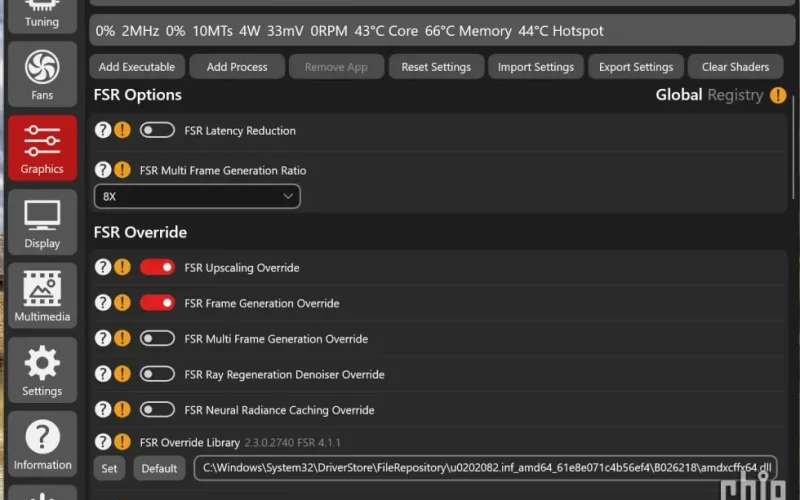Click the FSR override library path field

click(x=485, y=468)
